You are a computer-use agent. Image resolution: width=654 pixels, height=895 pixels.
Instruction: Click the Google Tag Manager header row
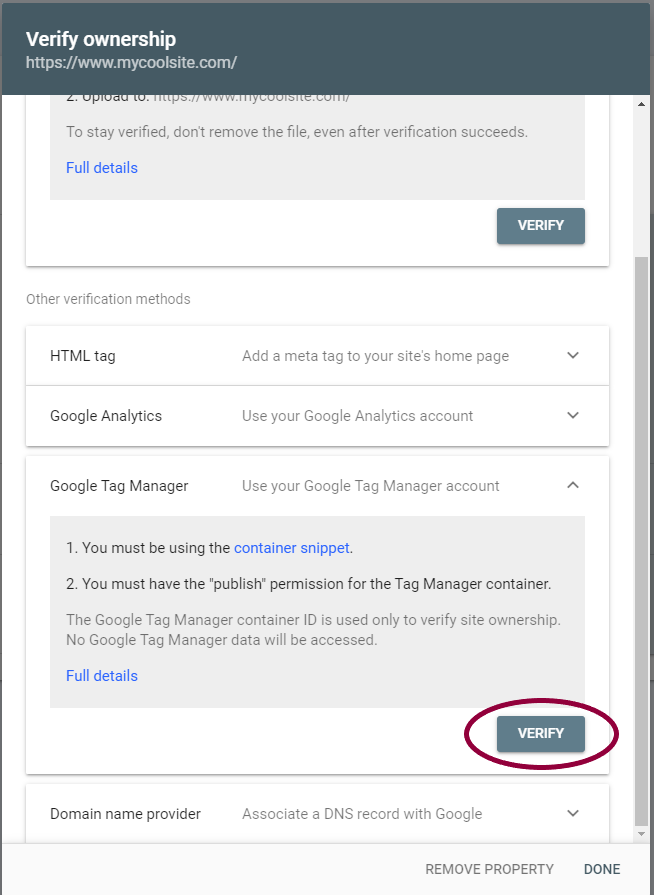317,486
